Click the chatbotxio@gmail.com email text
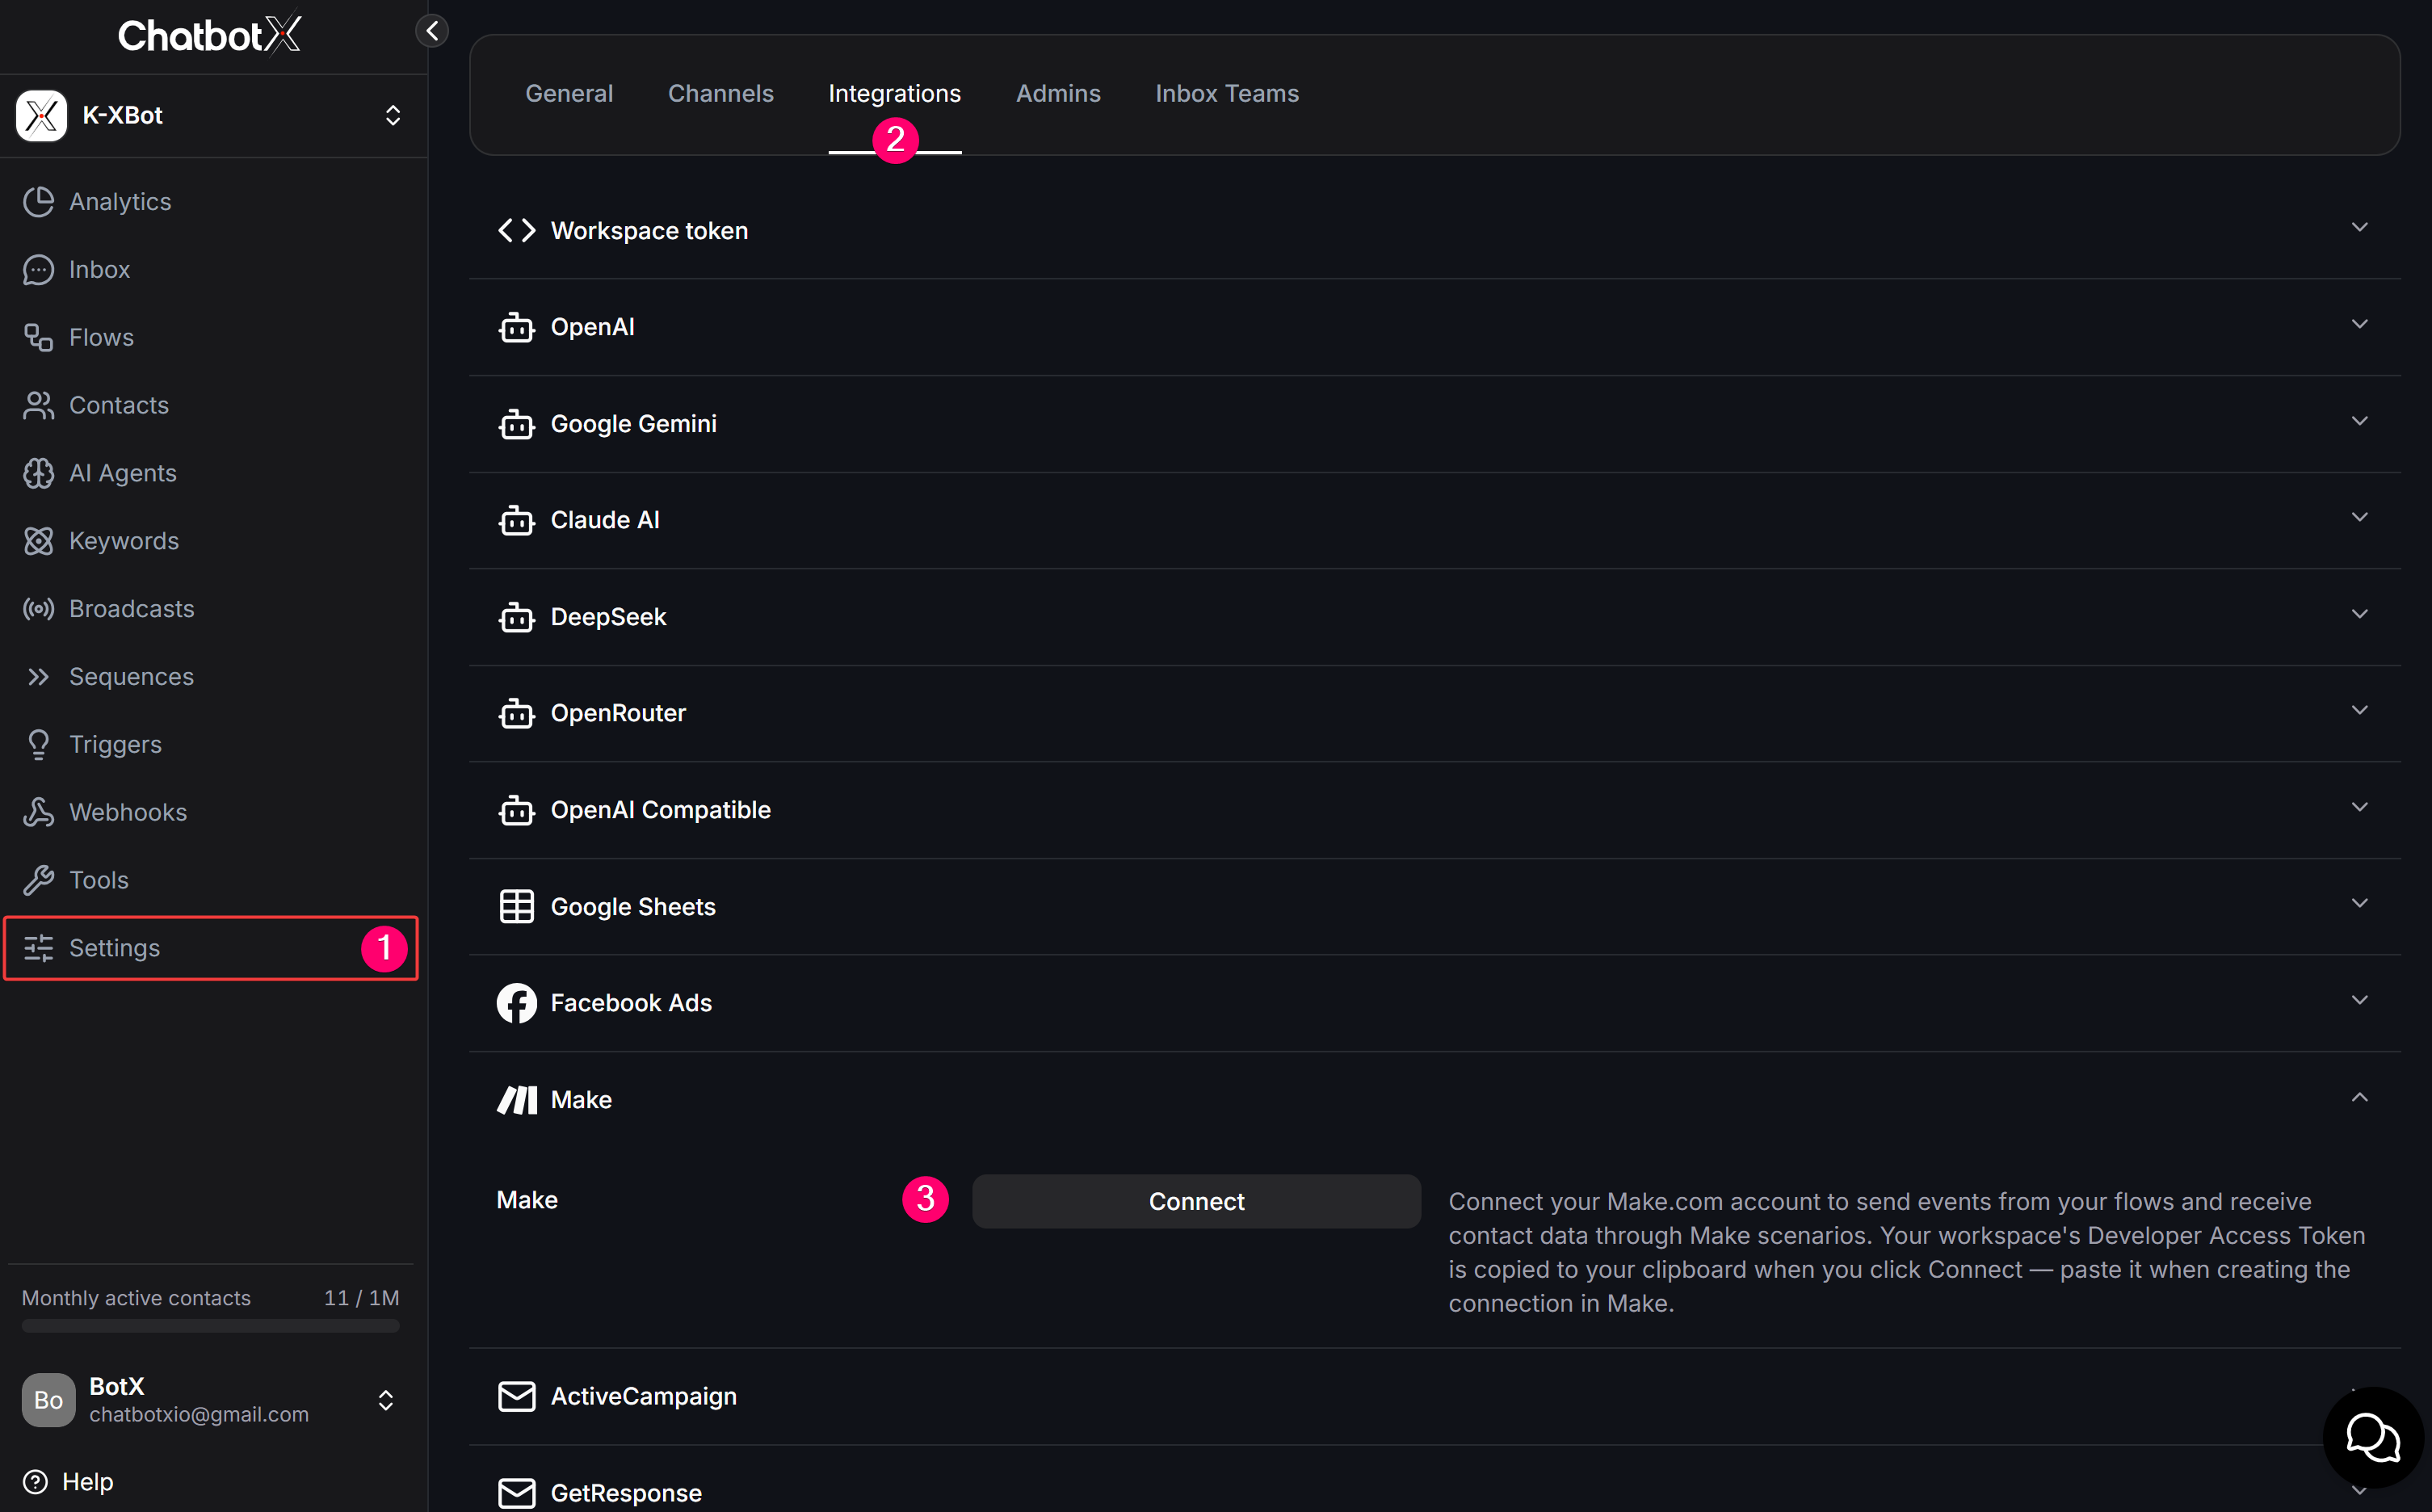 [199, 1415]
